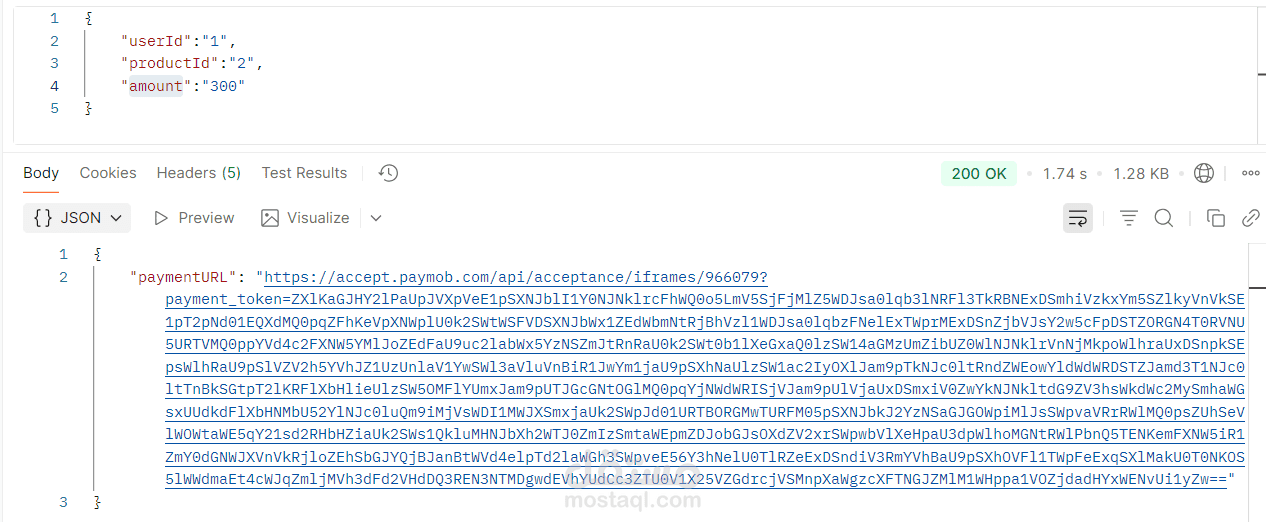Viewport: 1266px width, 522px height.
Task: Open the filter response icon
Action: coord(1128,218)
